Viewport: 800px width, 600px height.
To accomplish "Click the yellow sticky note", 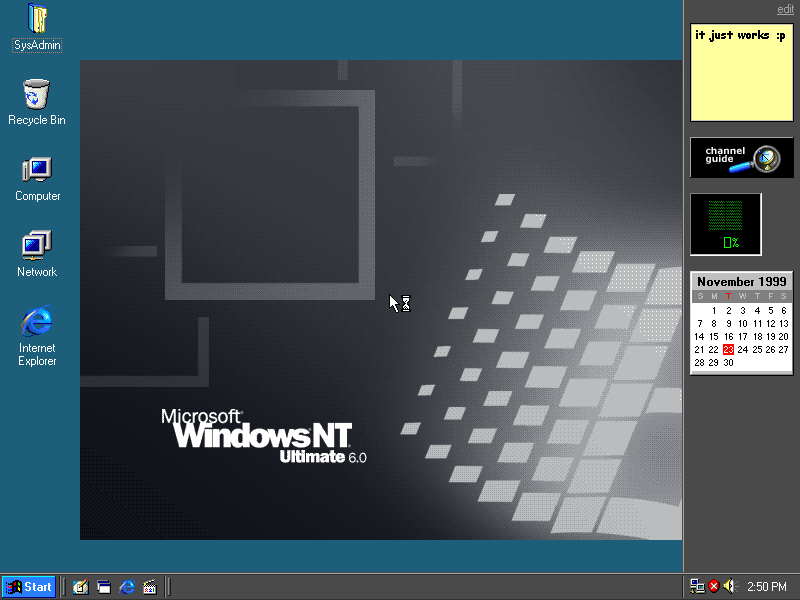I will [x=741, y=72].
